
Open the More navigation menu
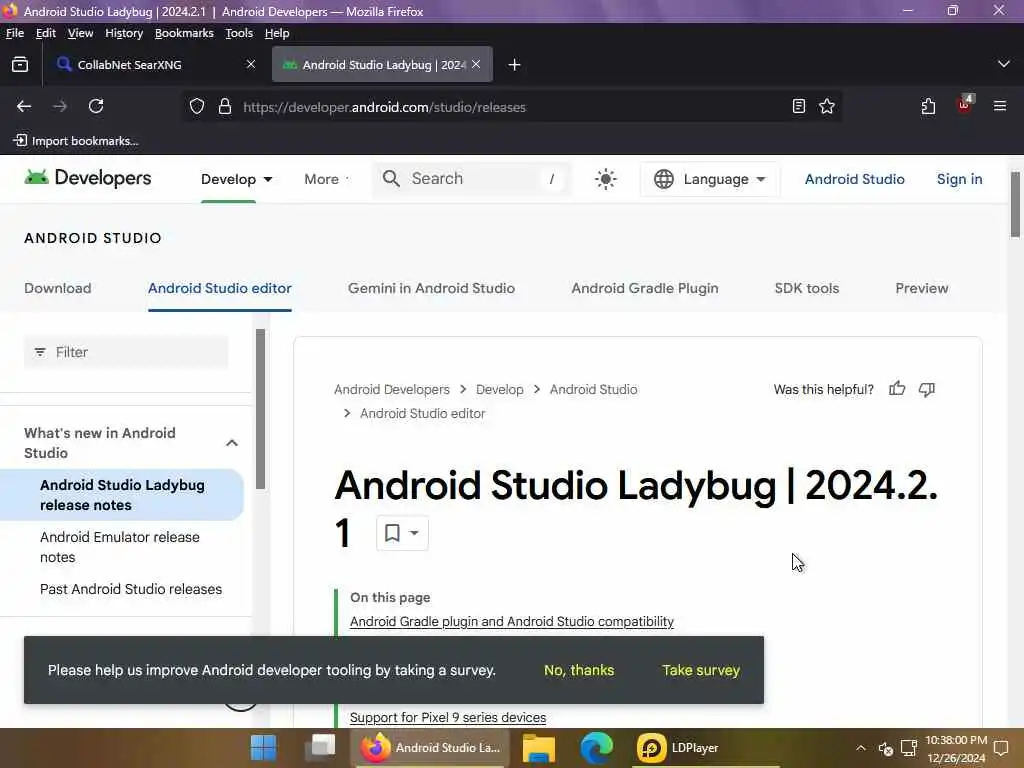(326, 179)
